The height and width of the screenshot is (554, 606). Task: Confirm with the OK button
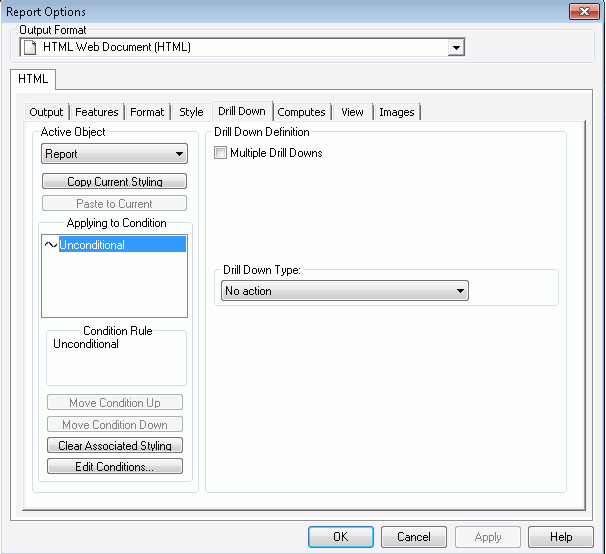[x=341, y=537]
